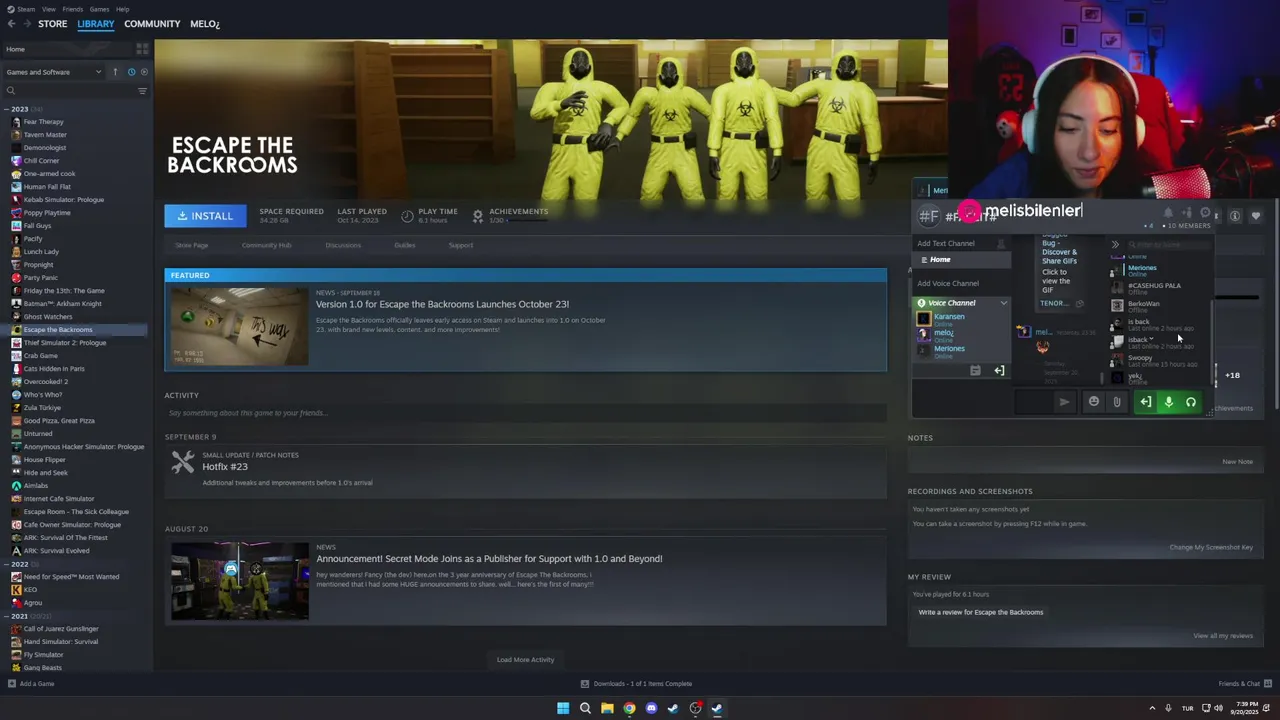The image size is (1280, 720).
Task: Collapse the chat member list chevrons
Action: tap(1115, 244)
